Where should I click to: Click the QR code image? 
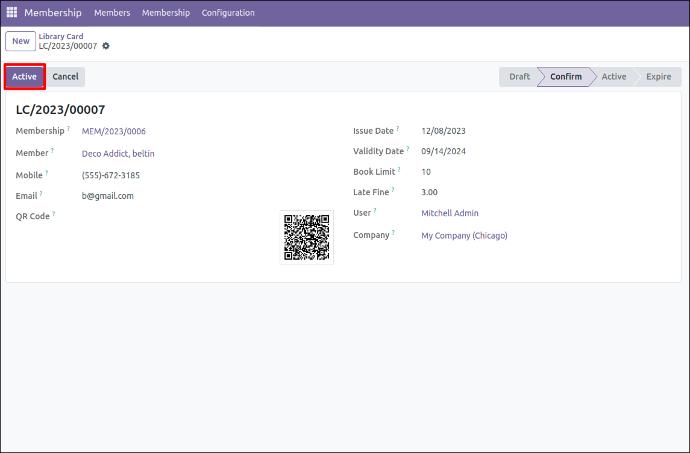point(307,237)
